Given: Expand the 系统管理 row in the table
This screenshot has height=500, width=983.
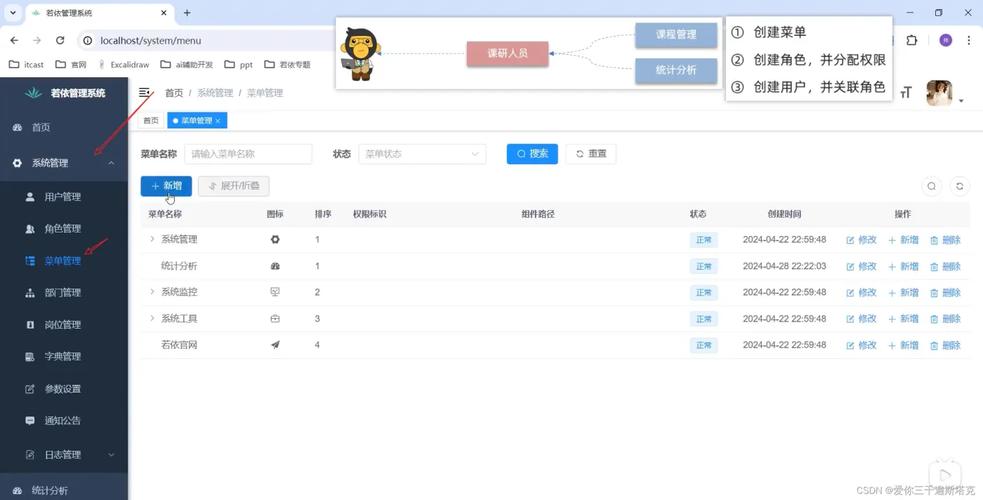Looking at the screenshot, I should 152,240.
